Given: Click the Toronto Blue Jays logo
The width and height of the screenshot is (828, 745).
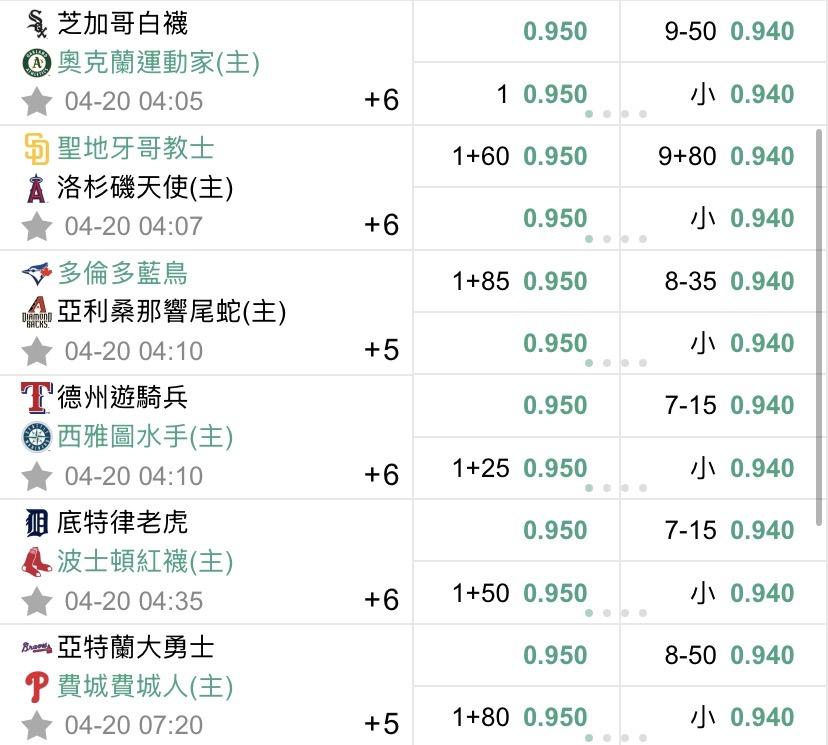Looking at the screenshot, I should click(x=37, y=273).
